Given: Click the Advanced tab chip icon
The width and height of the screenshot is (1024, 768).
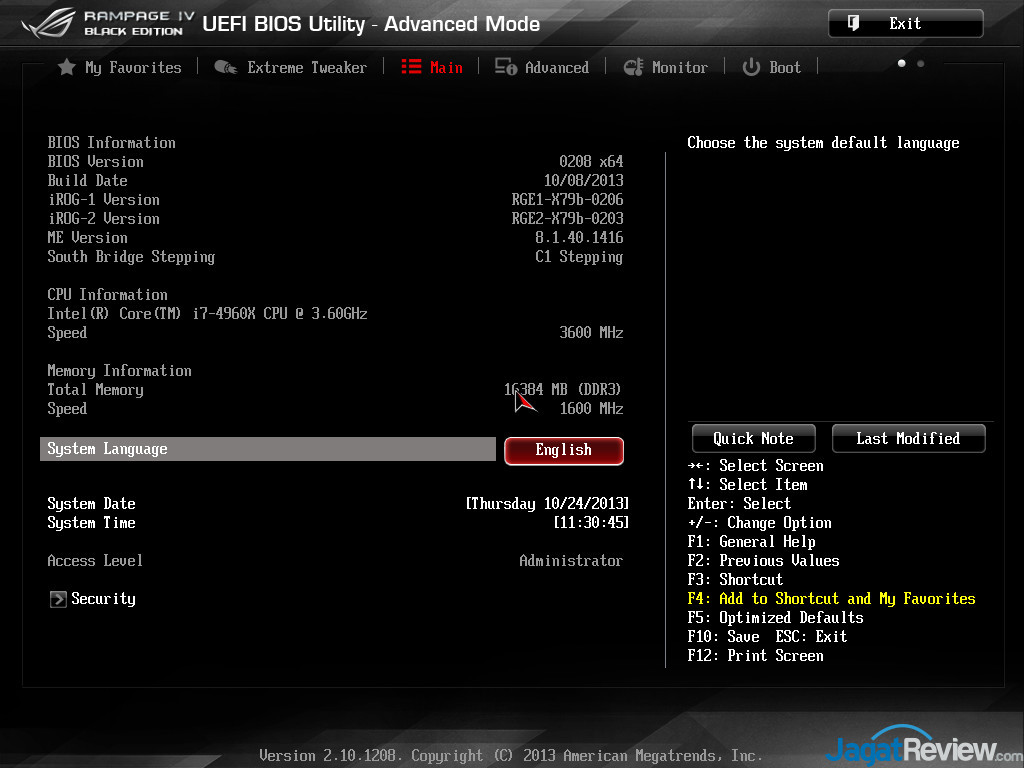Looking at the screenshot, I should pyautogui.click(x=506, y=67).
